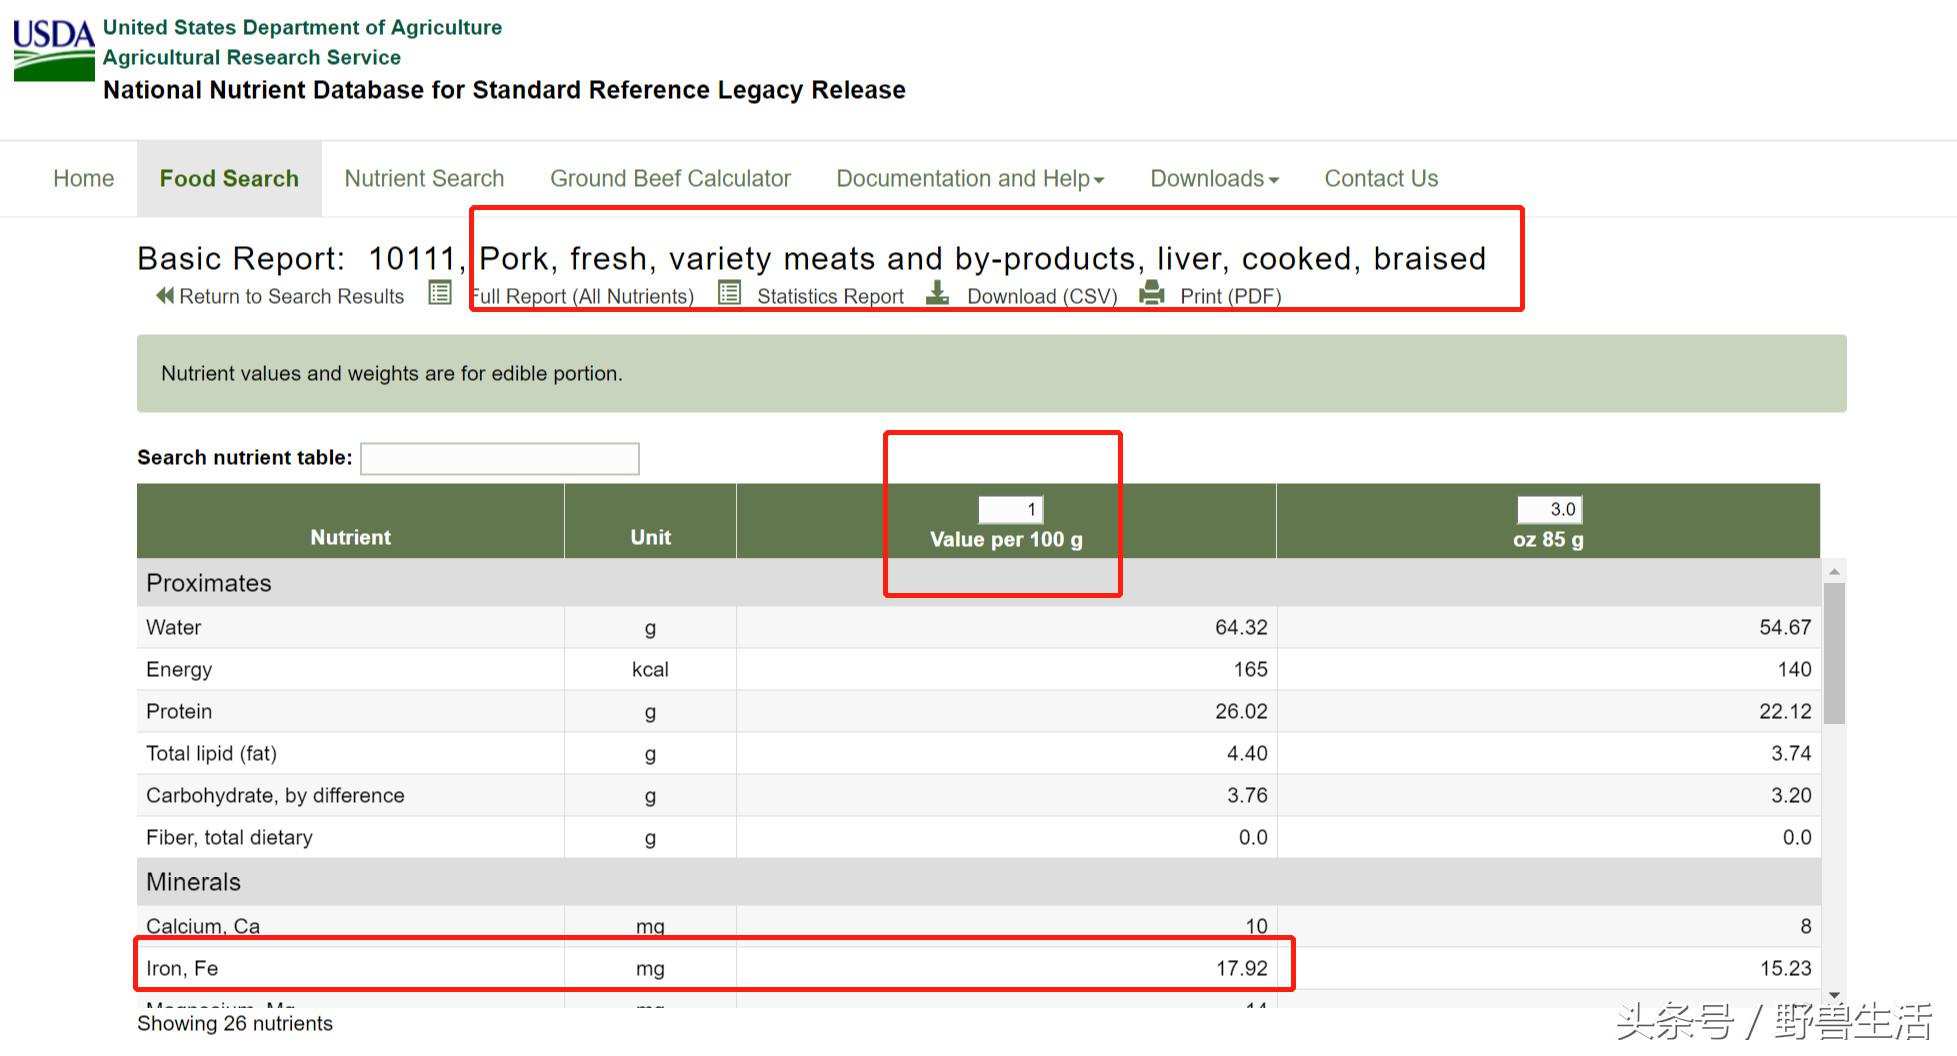Click the Download CSV arrow icon
This screenshot has width=1957, height=1056.
click(x=937, y=293)
